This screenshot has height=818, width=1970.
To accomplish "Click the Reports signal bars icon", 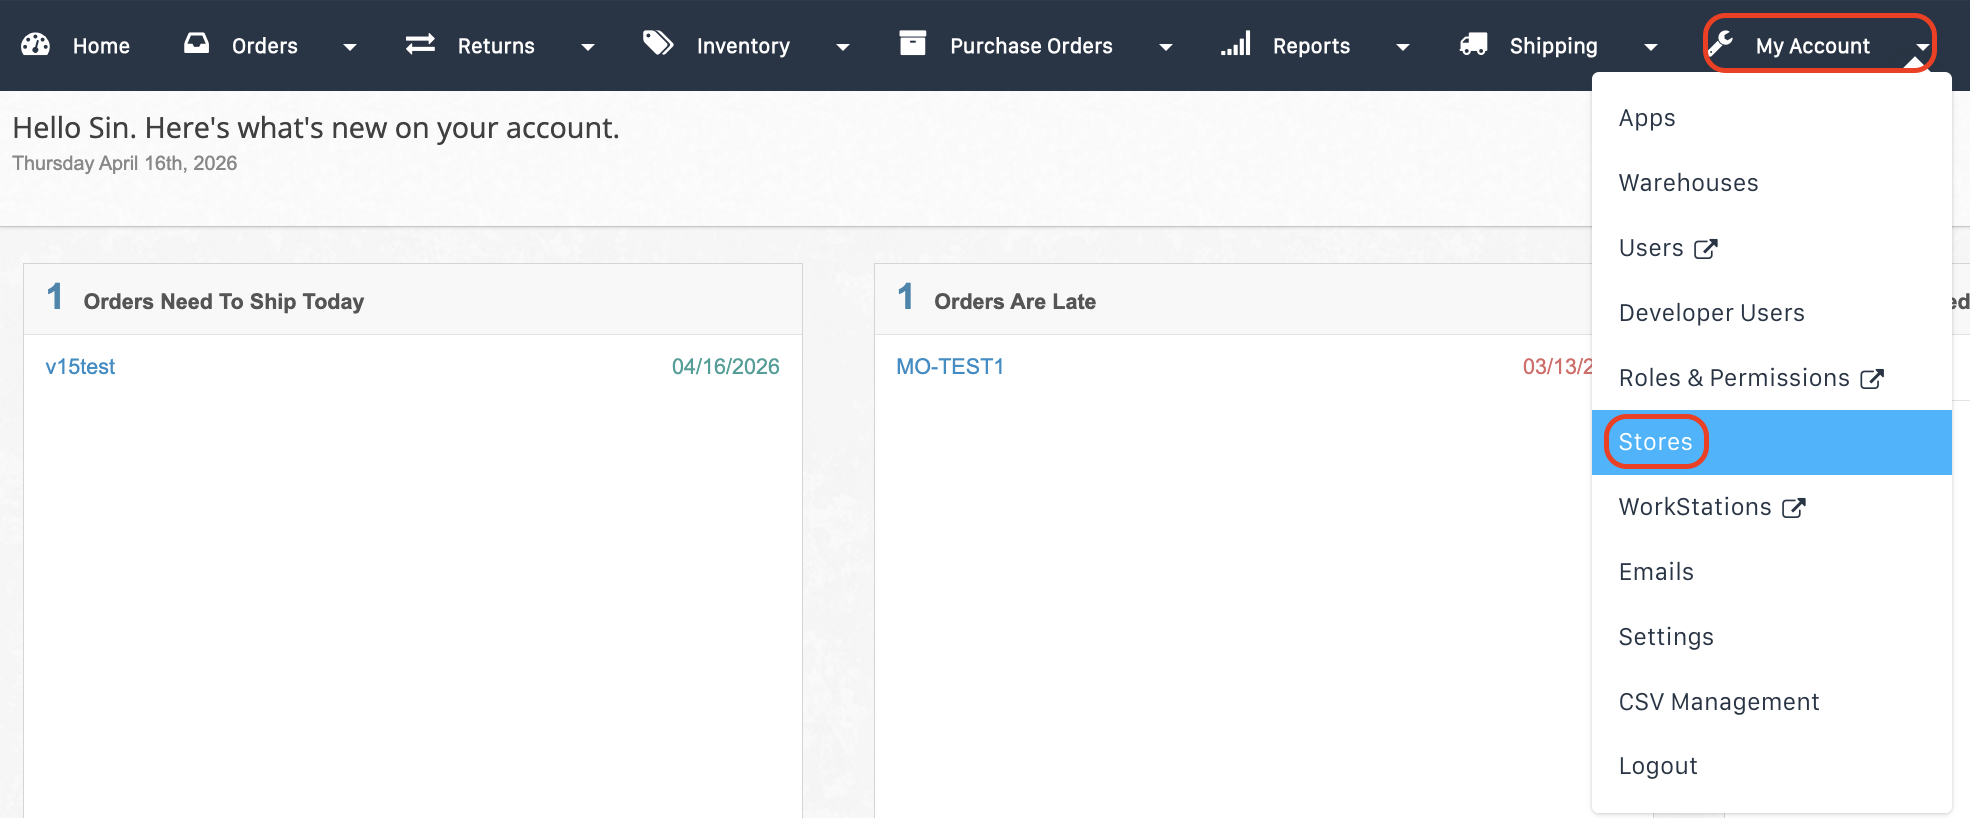I will pos(1236,44).
